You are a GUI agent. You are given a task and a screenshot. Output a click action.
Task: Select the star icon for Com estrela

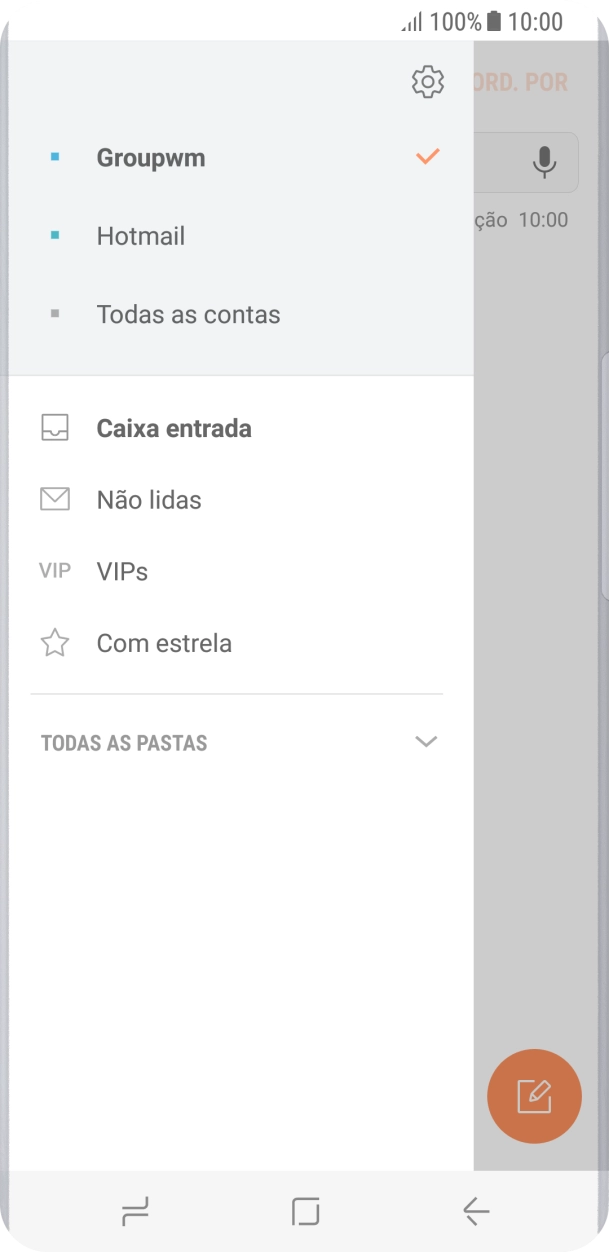(x=55, y=642)
